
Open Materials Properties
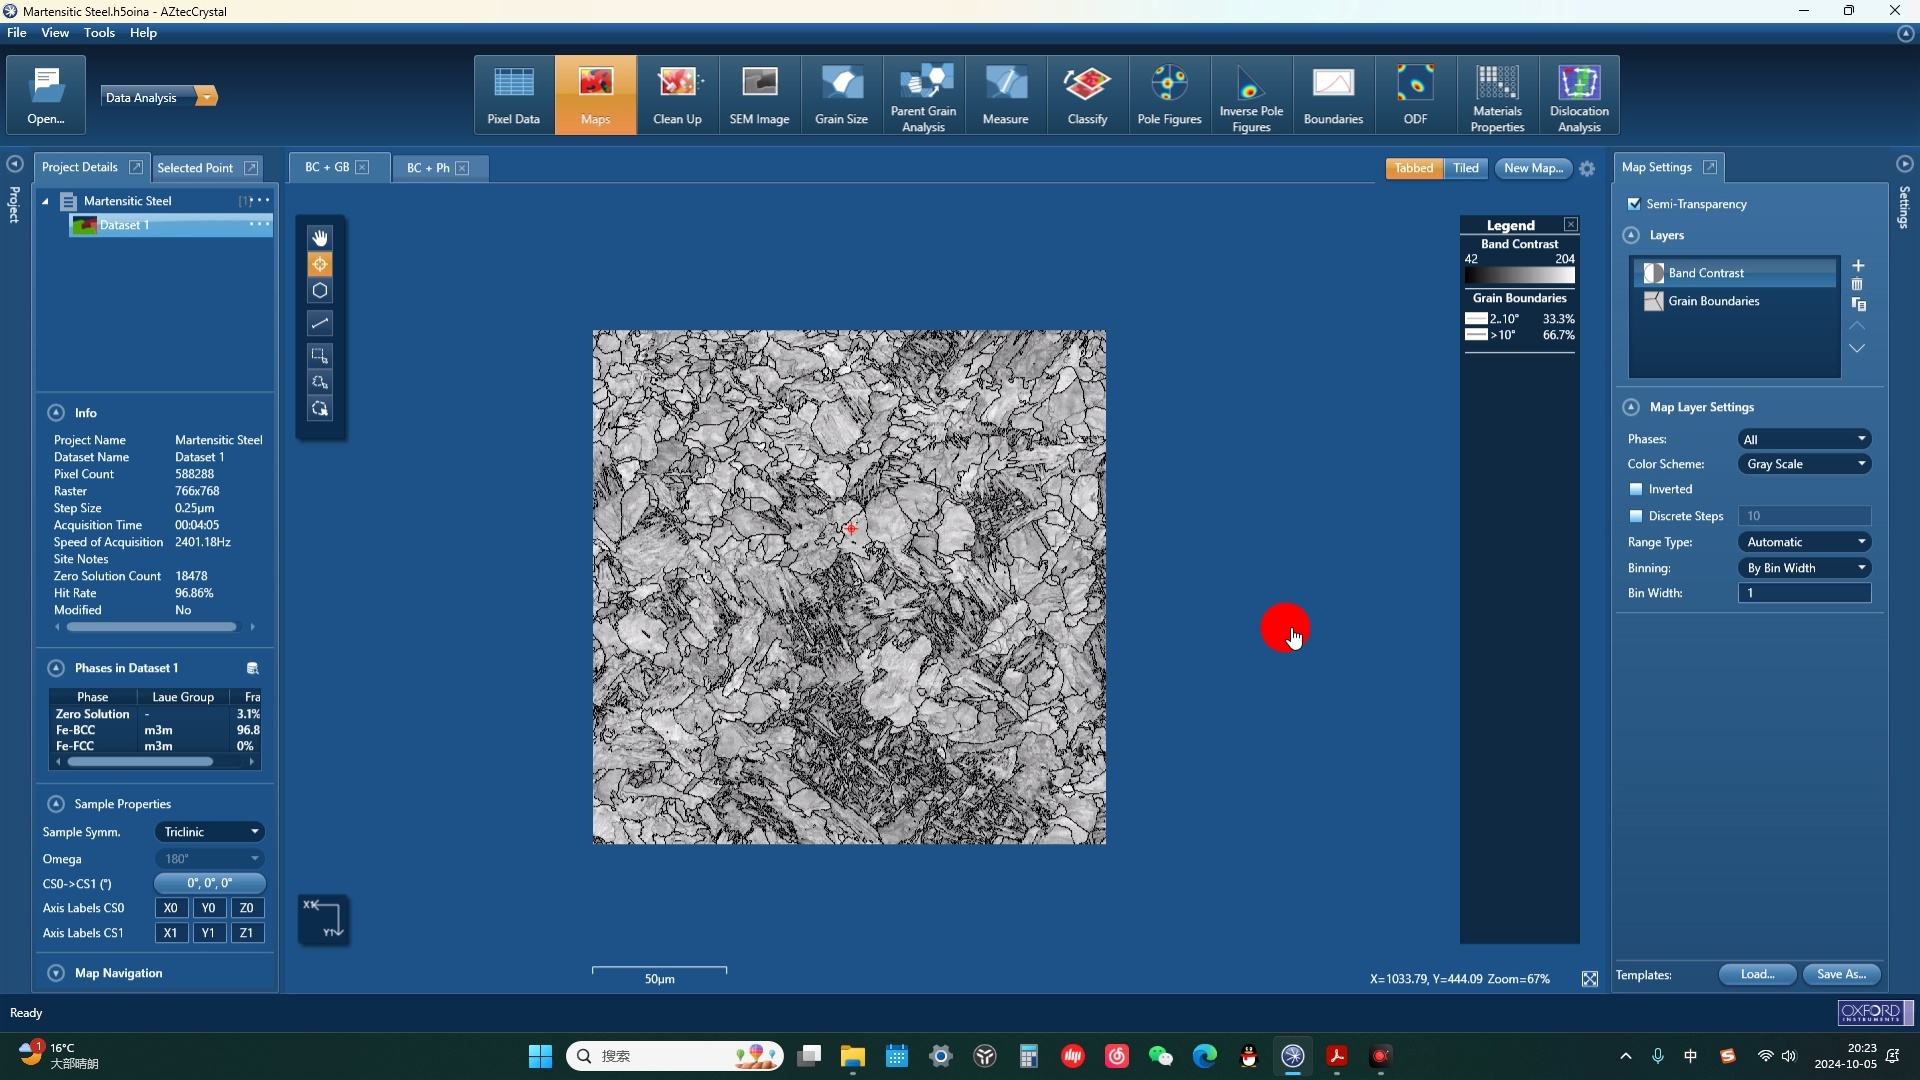click(1497, 96)
